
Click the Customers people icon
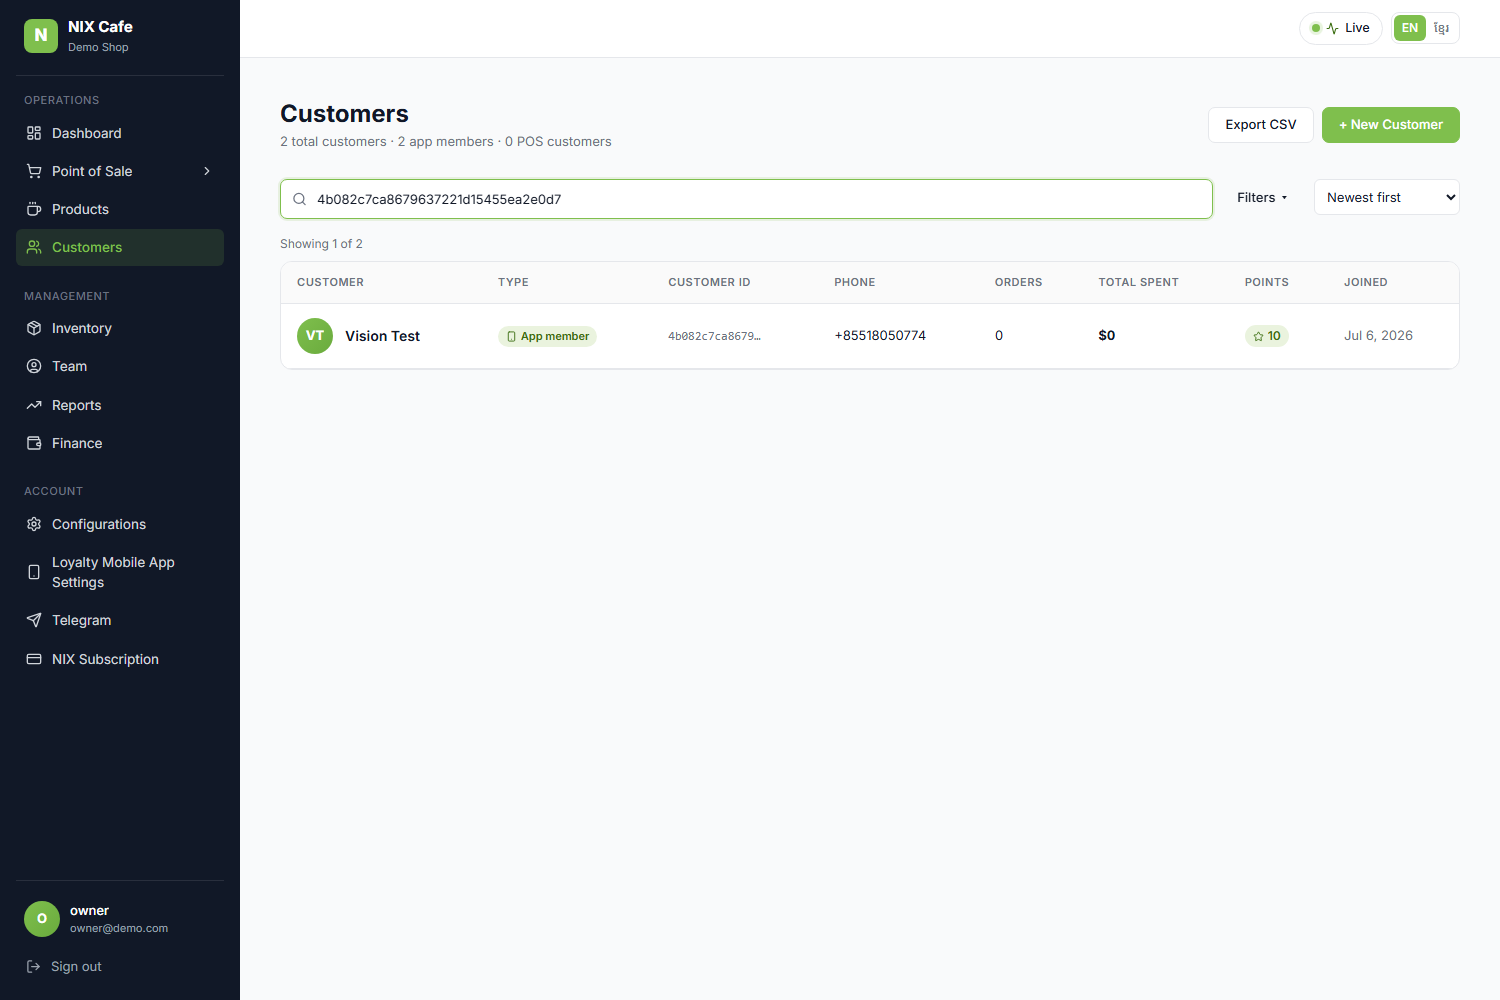pyautogui.click(x=34, y=247)
